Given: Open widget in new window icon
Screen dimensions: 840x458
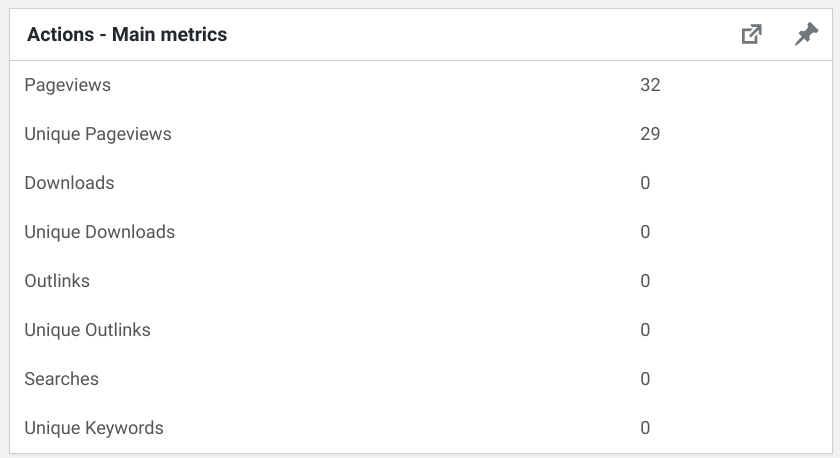Looking at the screenshot, I should click(752, 34).
